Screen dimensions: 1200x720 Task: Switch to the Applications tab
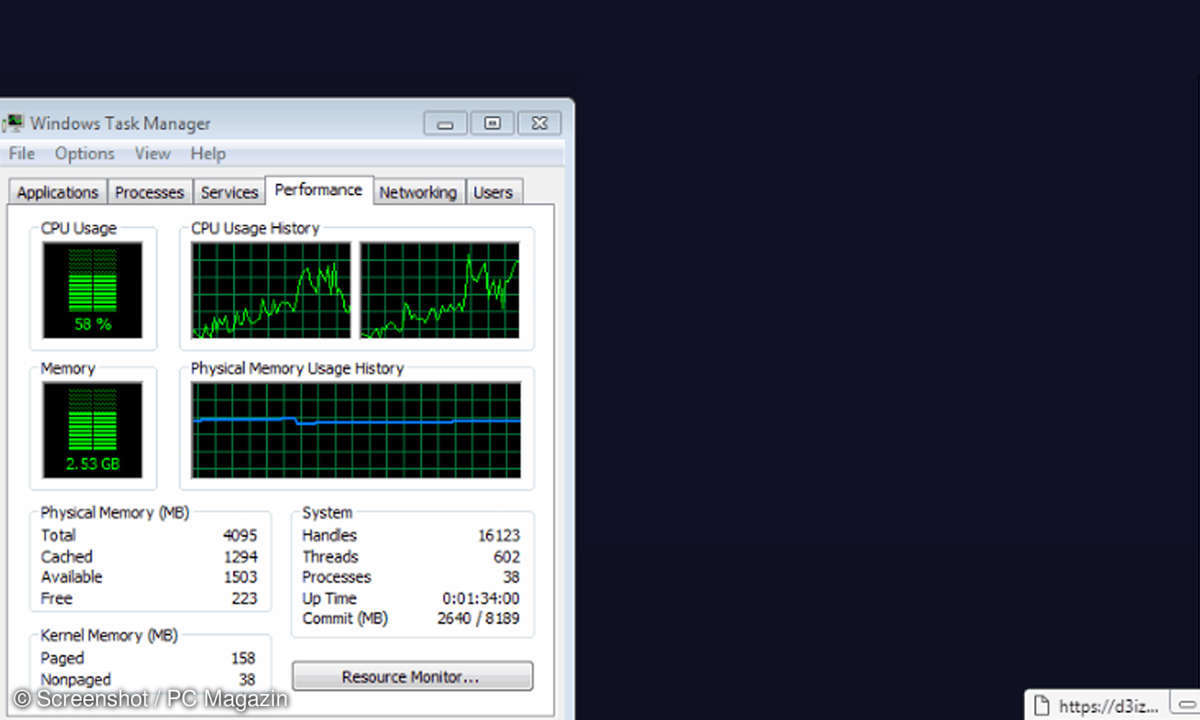pos(57,192)
